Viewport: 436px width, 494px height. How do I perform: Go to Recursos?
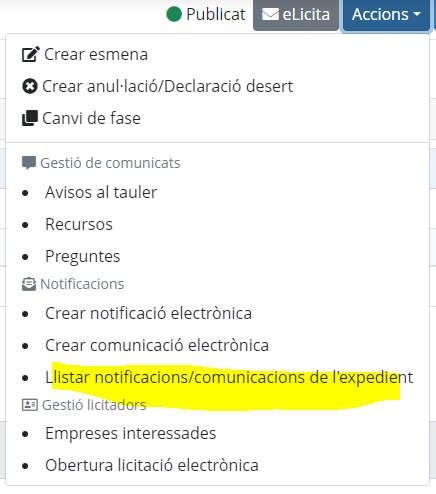(79, 224)
